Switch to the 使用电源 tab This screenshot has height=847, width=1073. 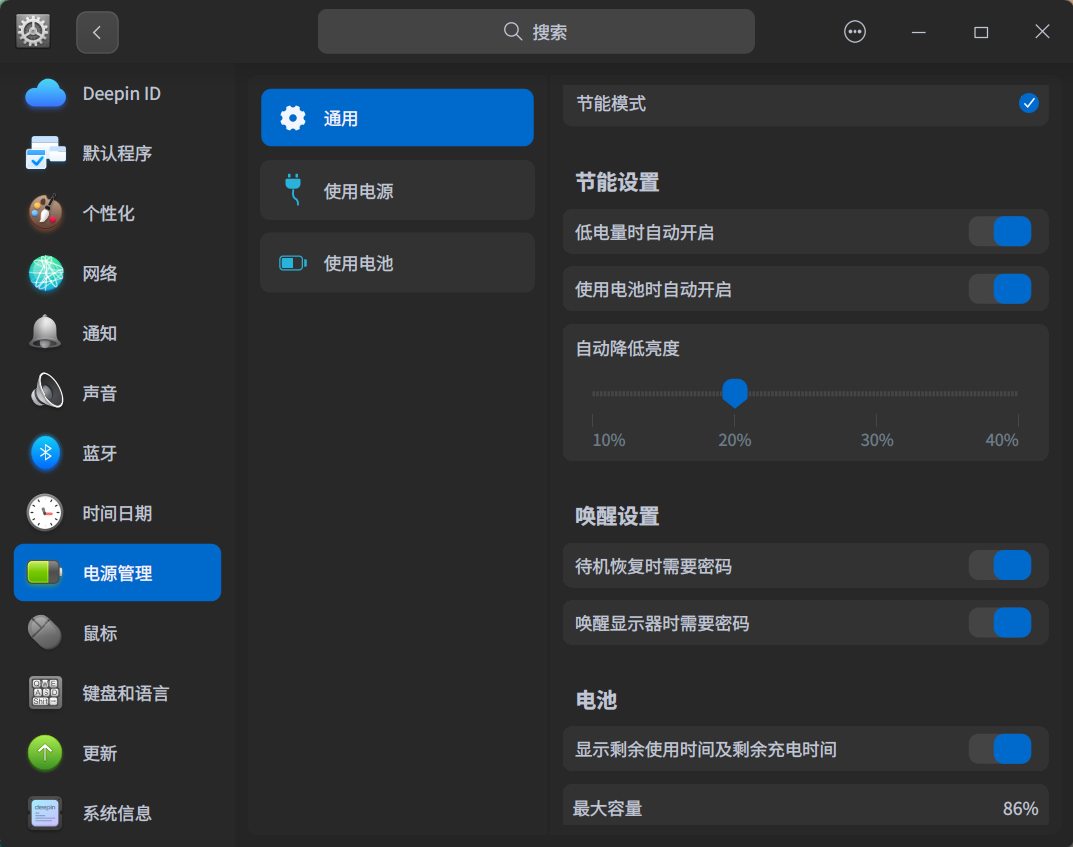397,190
